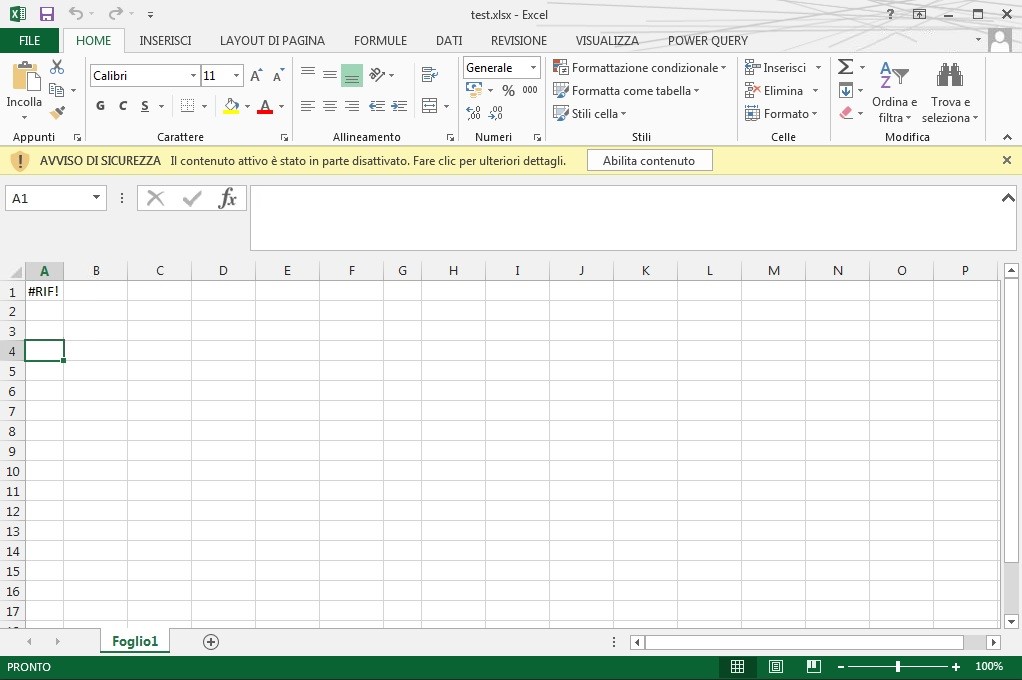
Task: Copy selection with the copy icon
Action: (57, 90)
